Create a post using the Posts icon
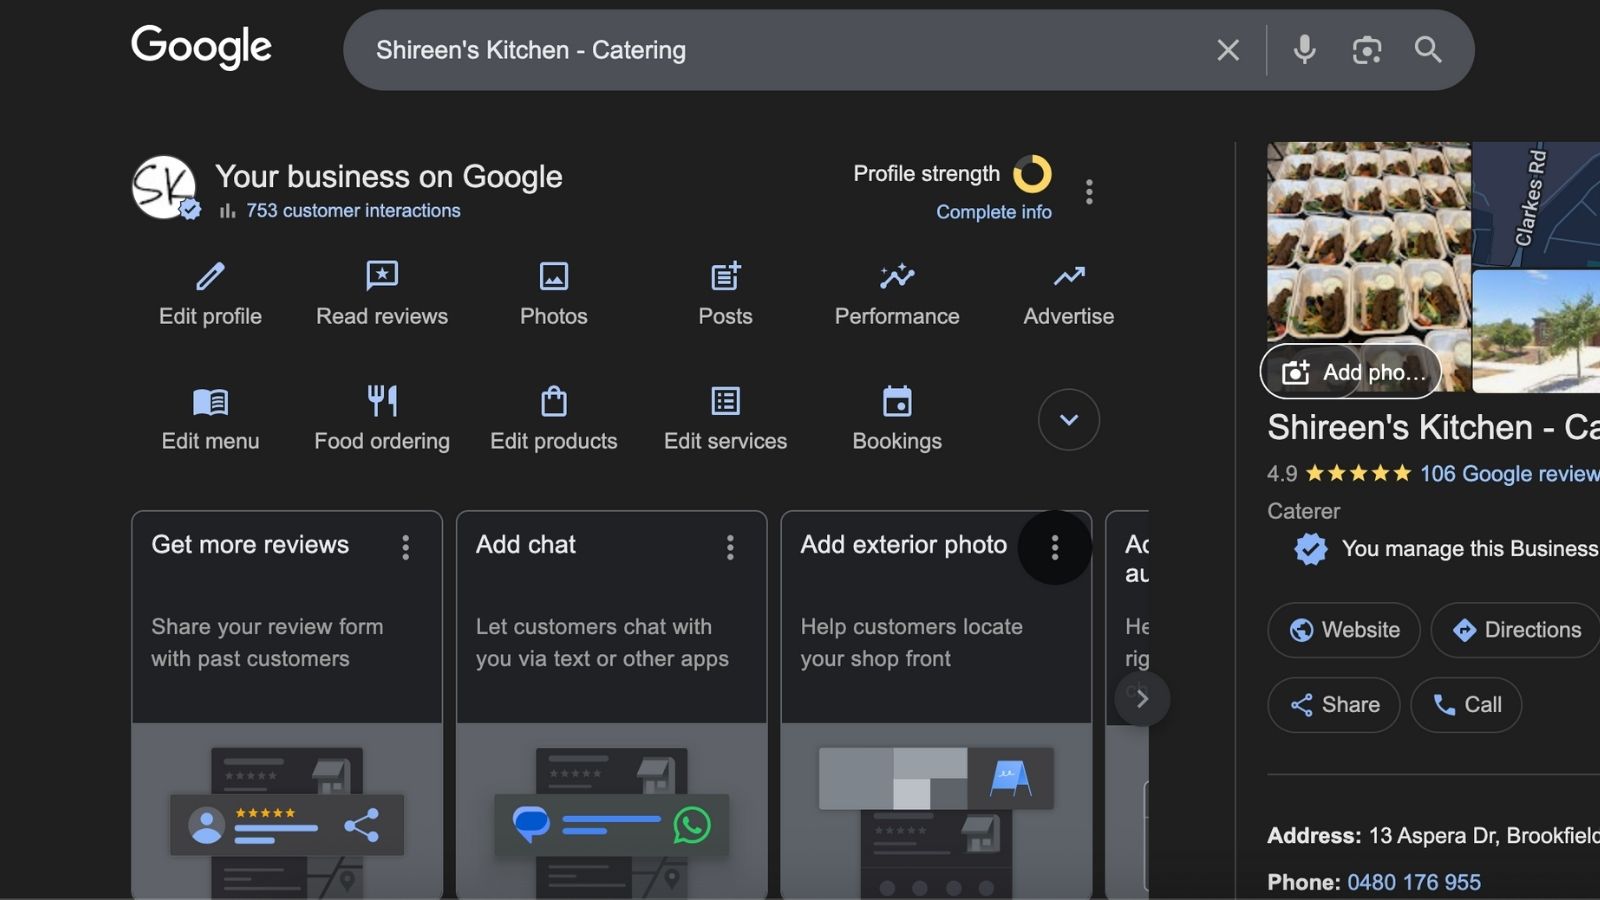 click(724, 276)
